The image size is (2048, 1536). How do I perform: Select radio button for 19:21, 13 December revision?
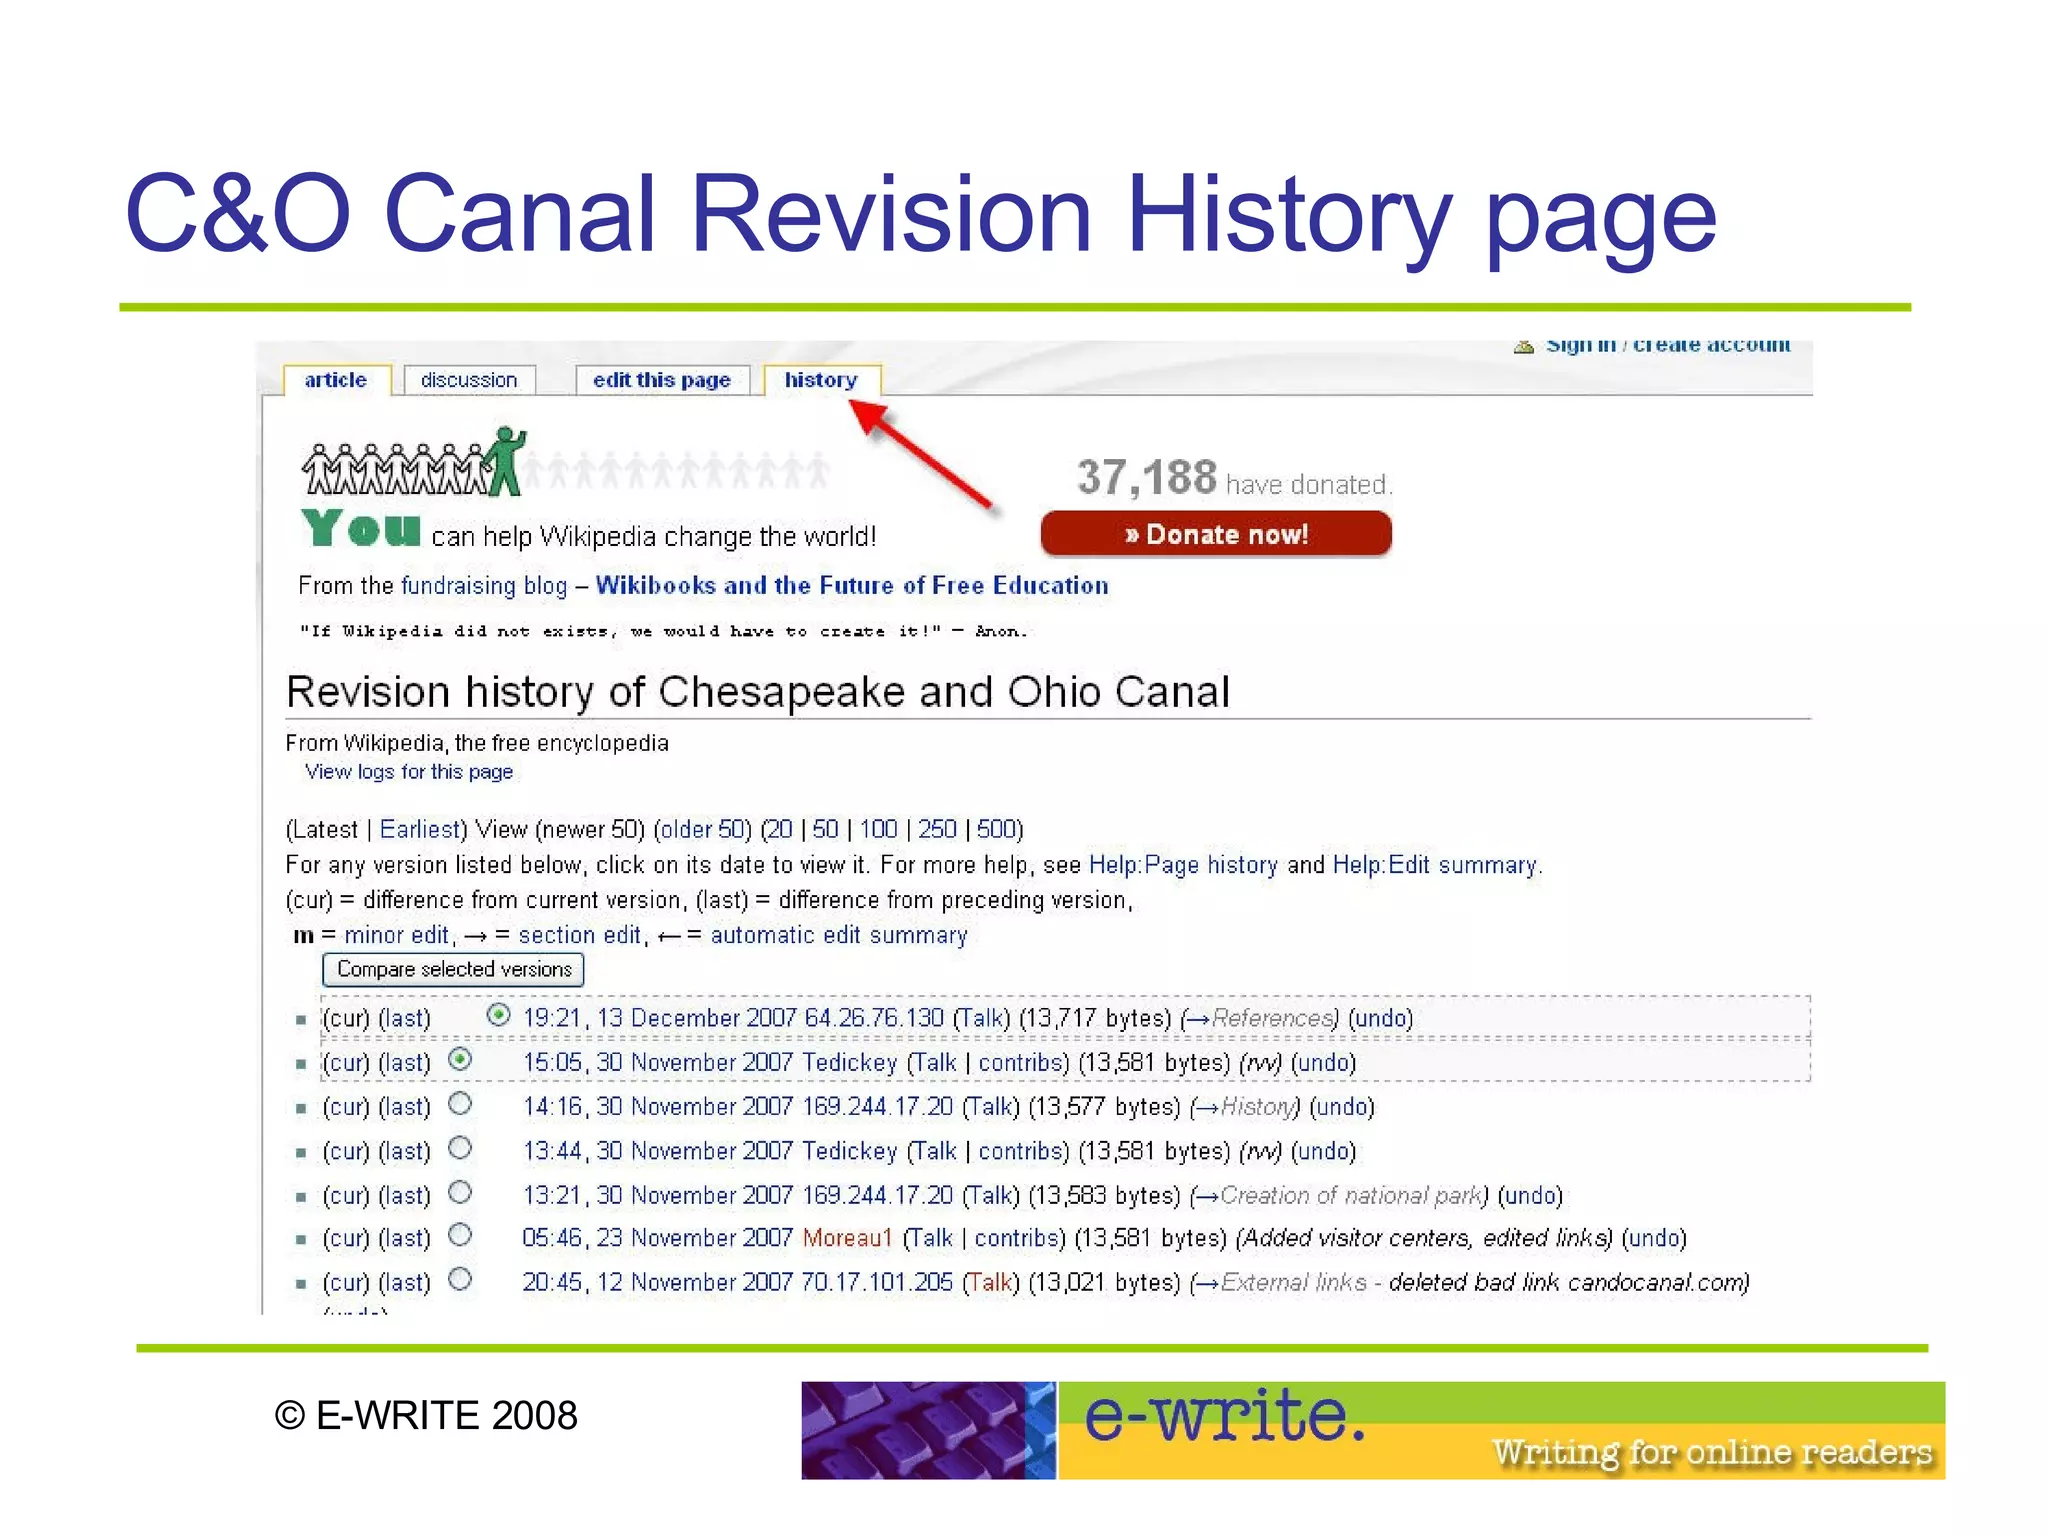[x=498, y=1015]
